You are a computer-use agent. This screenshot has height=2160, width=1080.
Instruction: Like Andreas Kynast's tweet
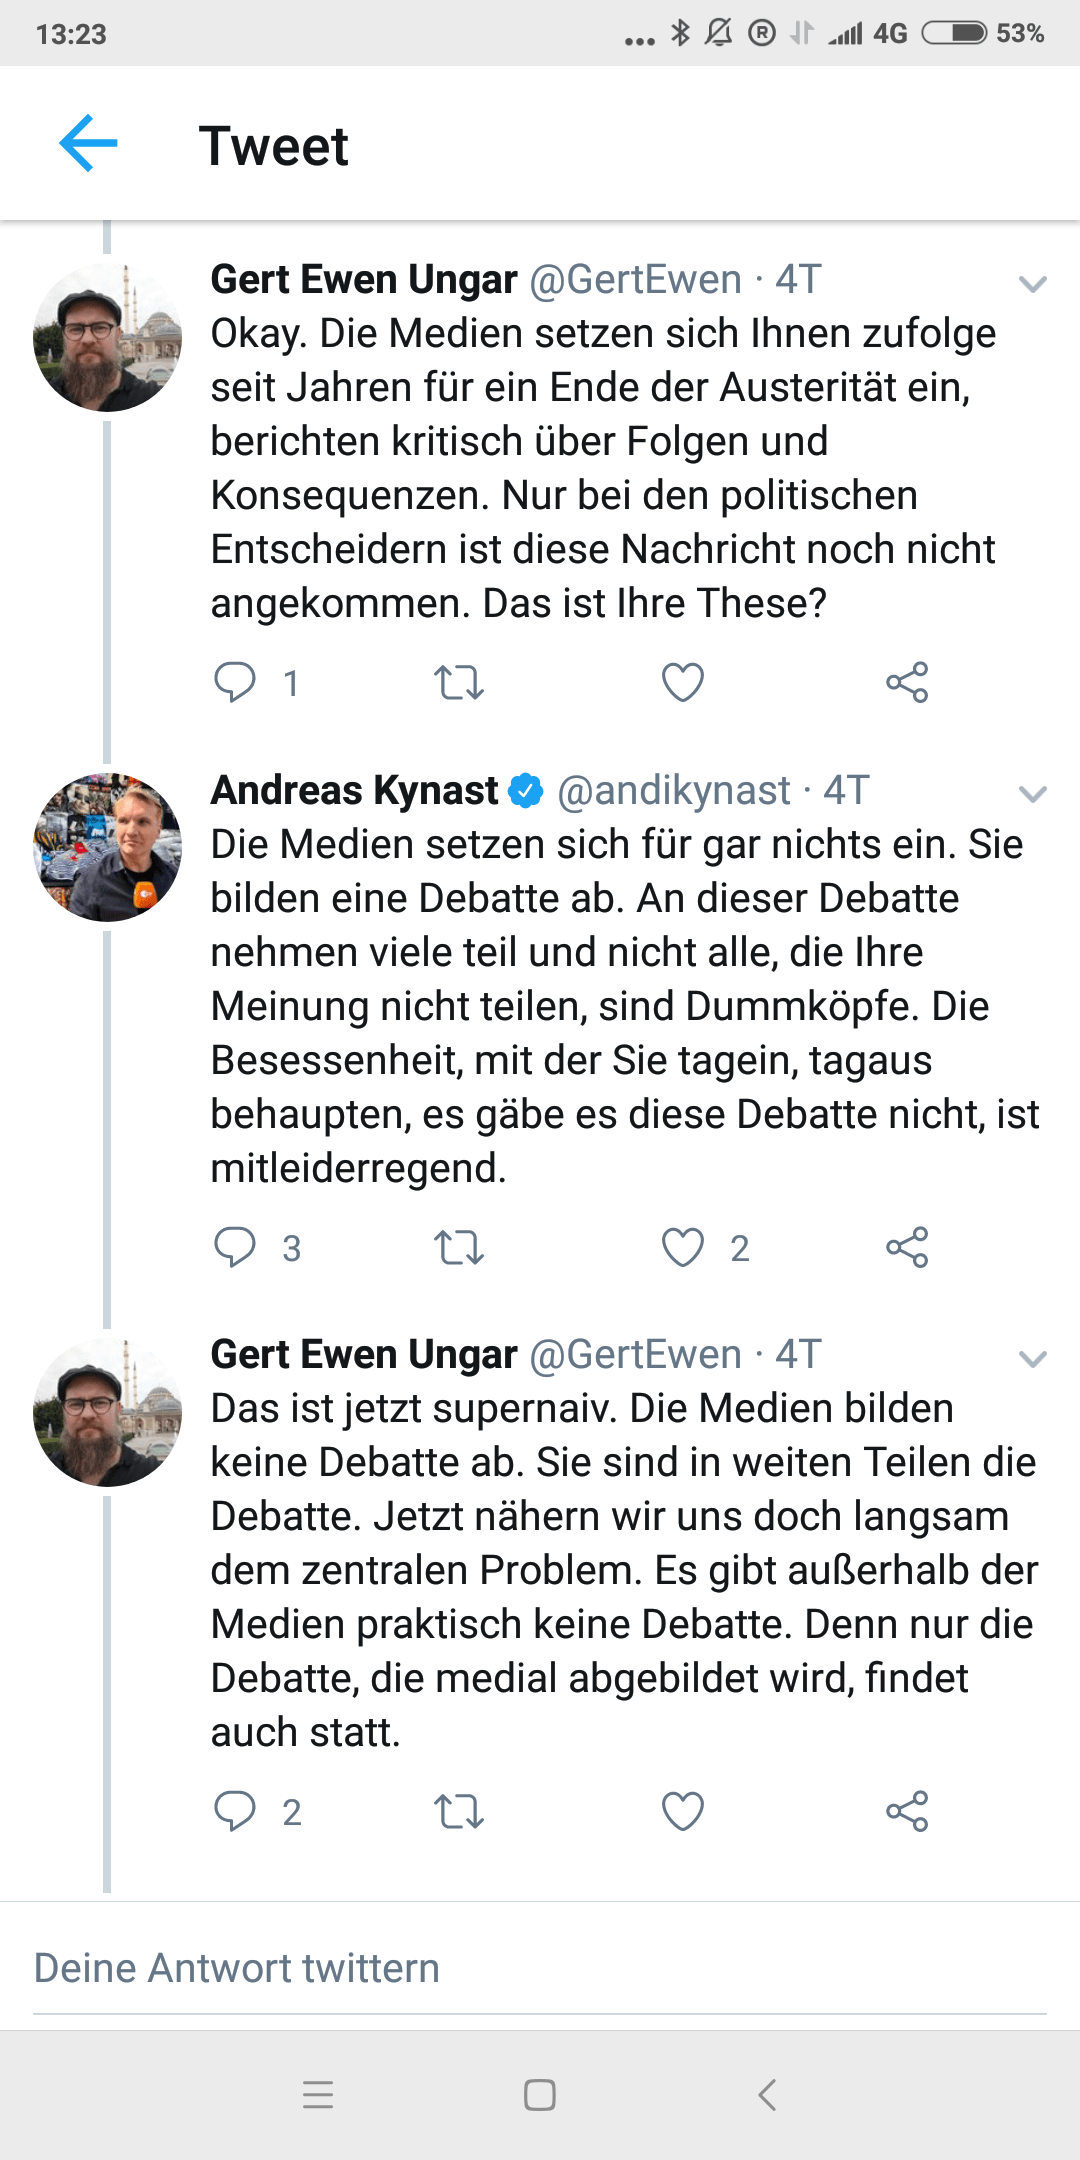(x=683, y=1247)
